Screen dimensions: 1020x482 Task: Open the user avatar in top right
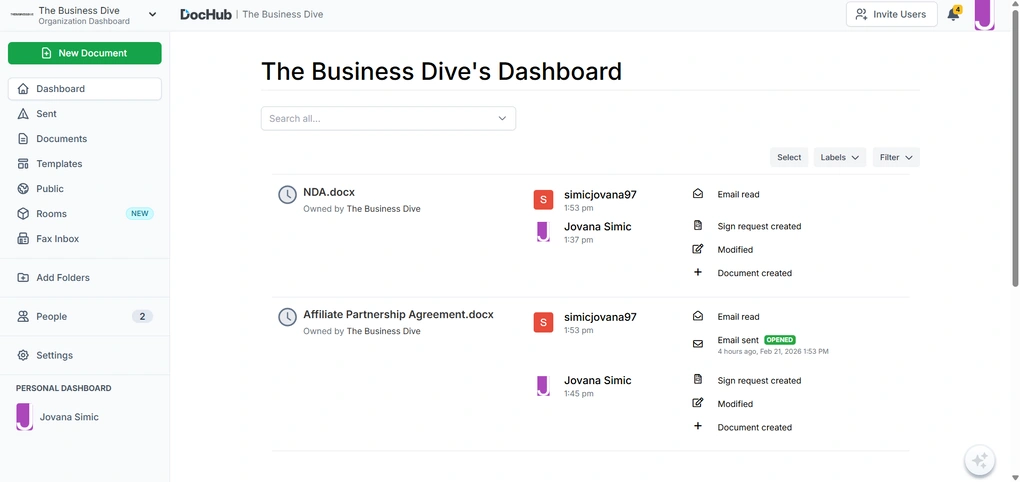point(984,14)
